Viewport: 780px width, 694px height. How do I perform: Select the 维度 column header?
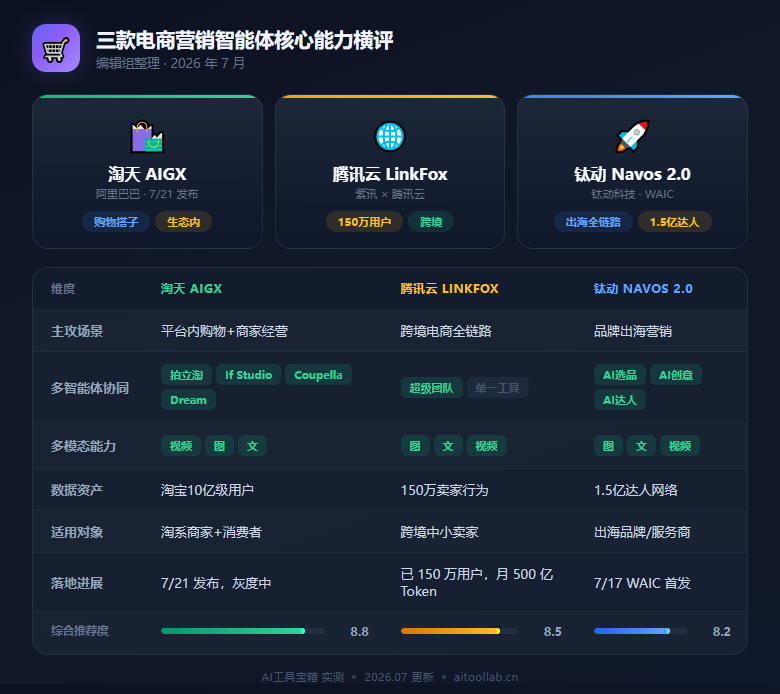[x=63, y=289]
